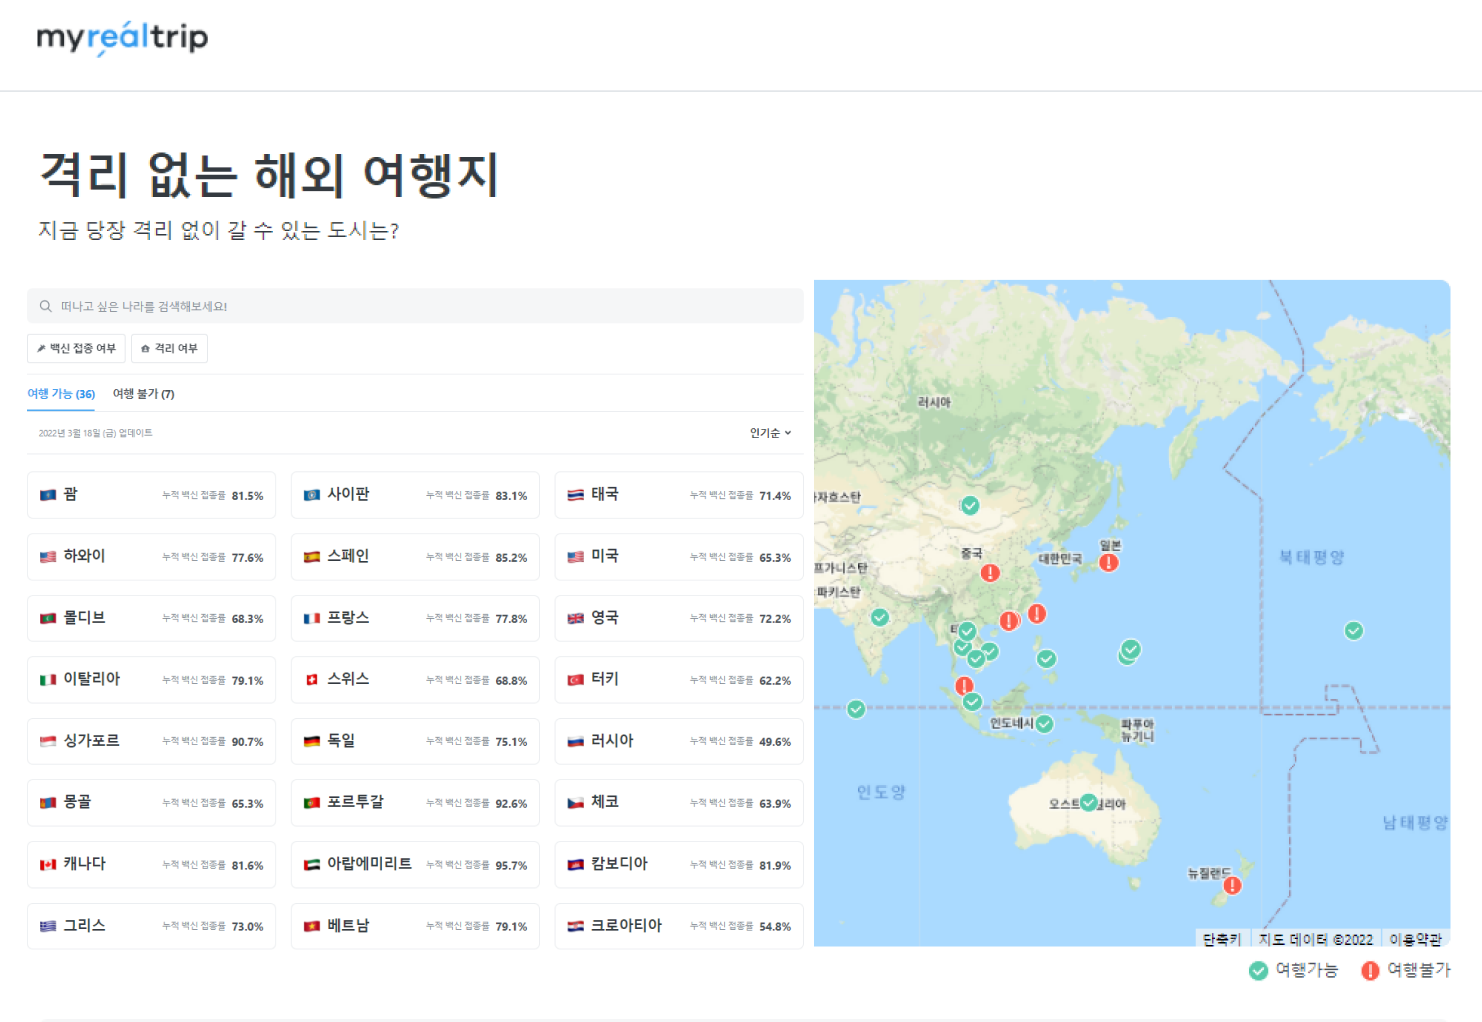This screenshot has width=1482, height=1022.
Task: Select the 여행 가능 (36) tab
Action: point(61,394)
